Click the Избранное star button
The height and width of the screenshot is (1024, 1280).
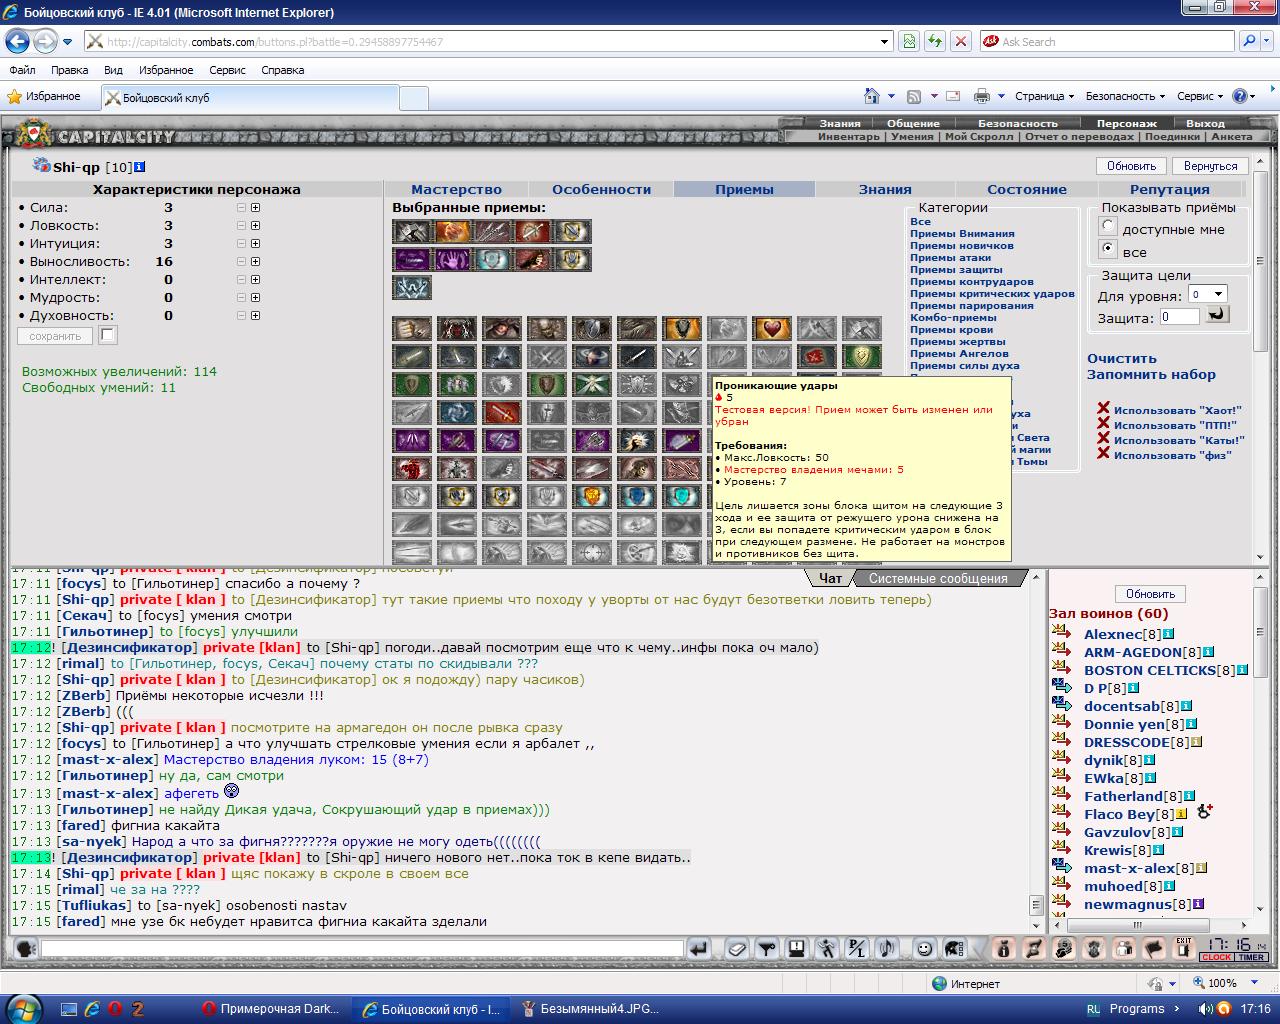point(44,96)
